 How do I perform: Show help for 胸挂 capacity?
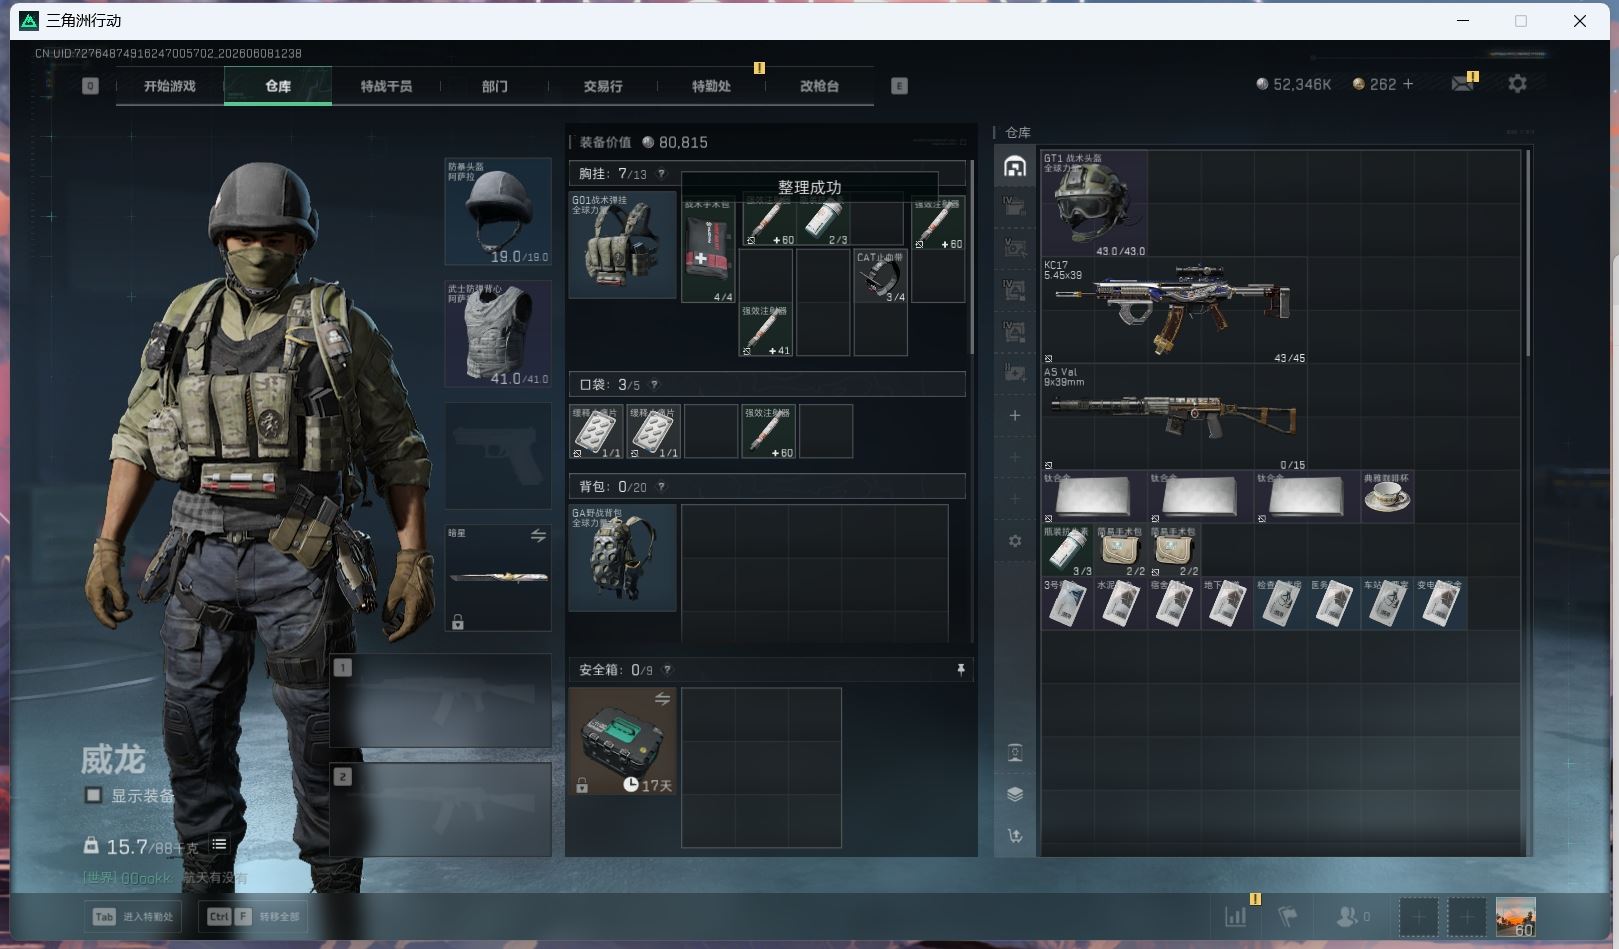coord(661,173)
